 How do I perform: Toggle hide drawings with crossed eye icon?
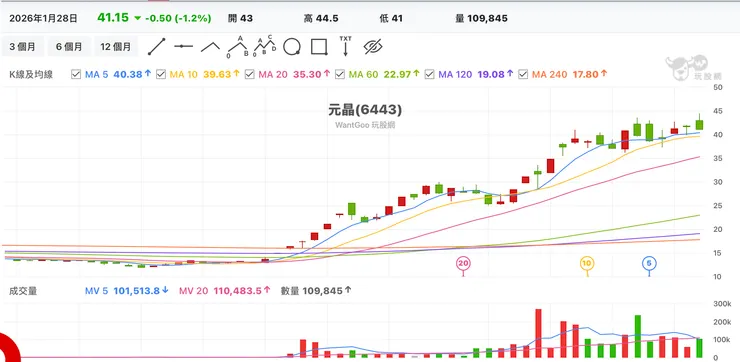tap(373, 46)
